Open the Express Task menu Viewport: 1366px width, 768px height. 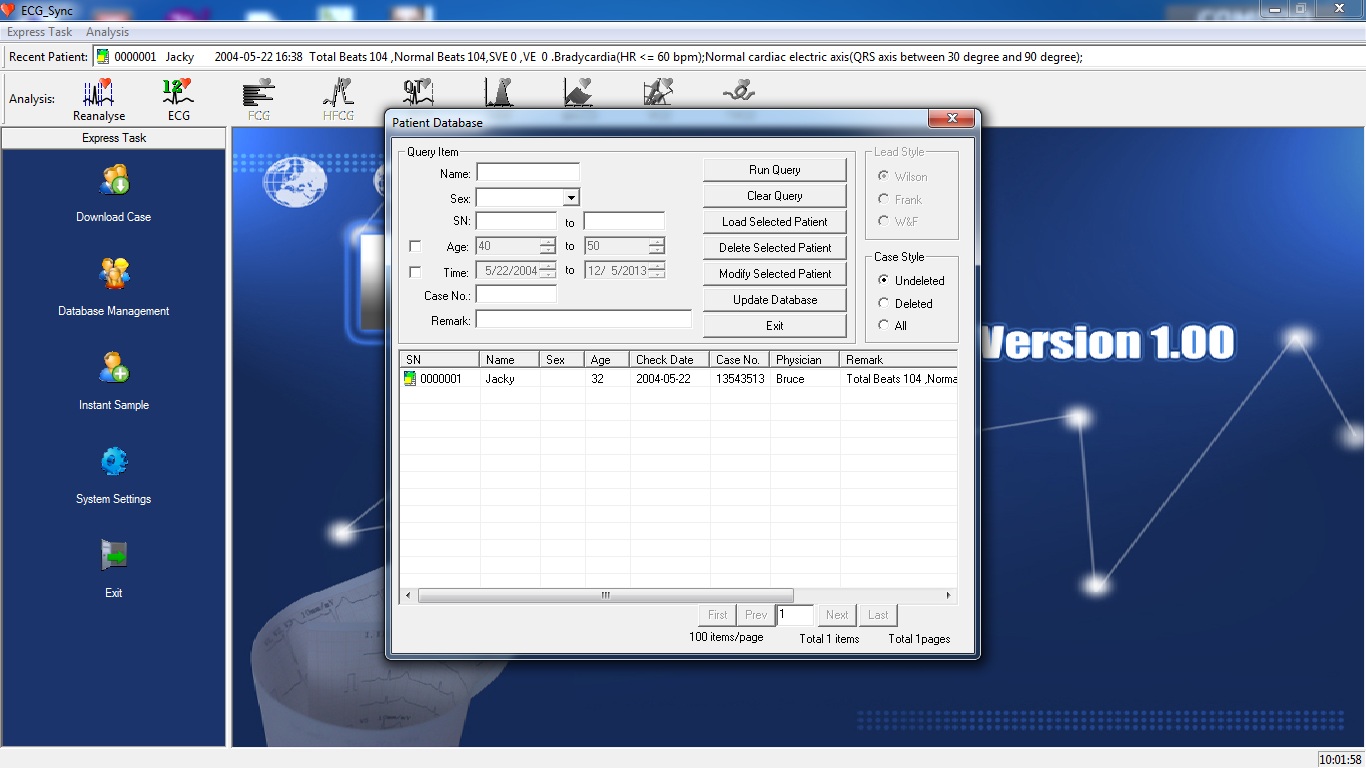tap(40, 32)
